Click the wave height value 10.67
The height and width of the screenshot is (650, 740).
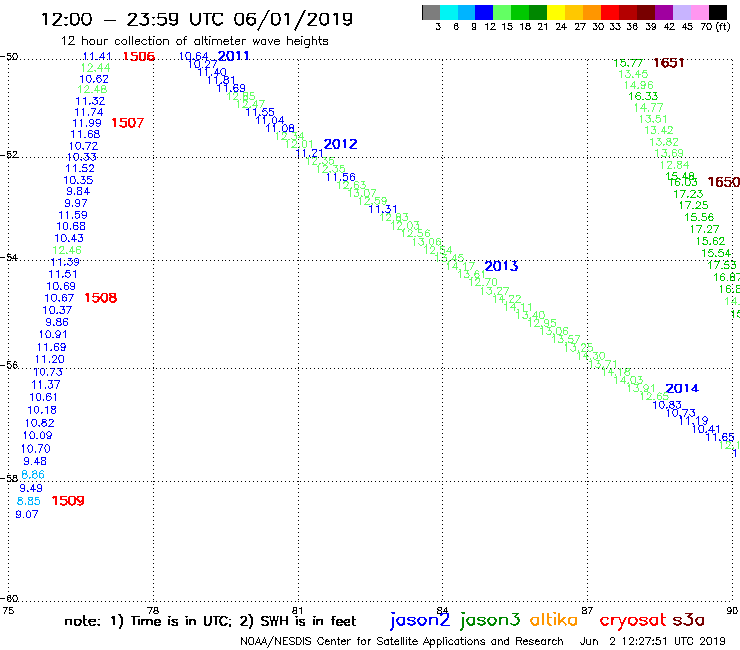click(59, 298)
